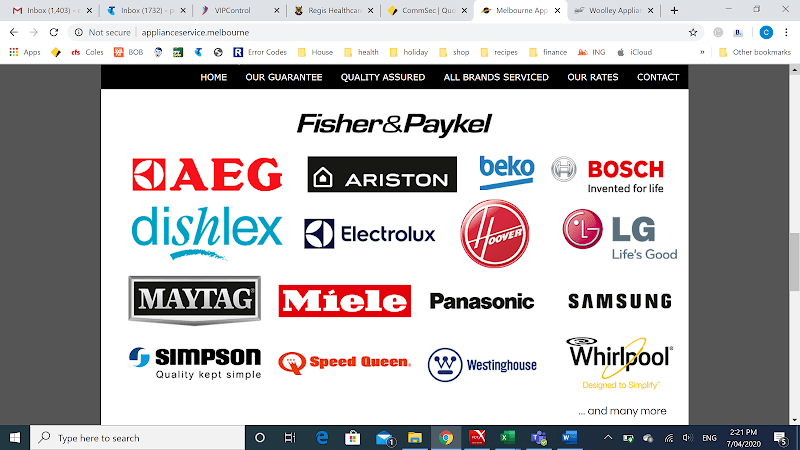The width and height of the screenshot is (800, 450).
Task: Open the holiday bookmarks folder
Action: click(409, 52)
